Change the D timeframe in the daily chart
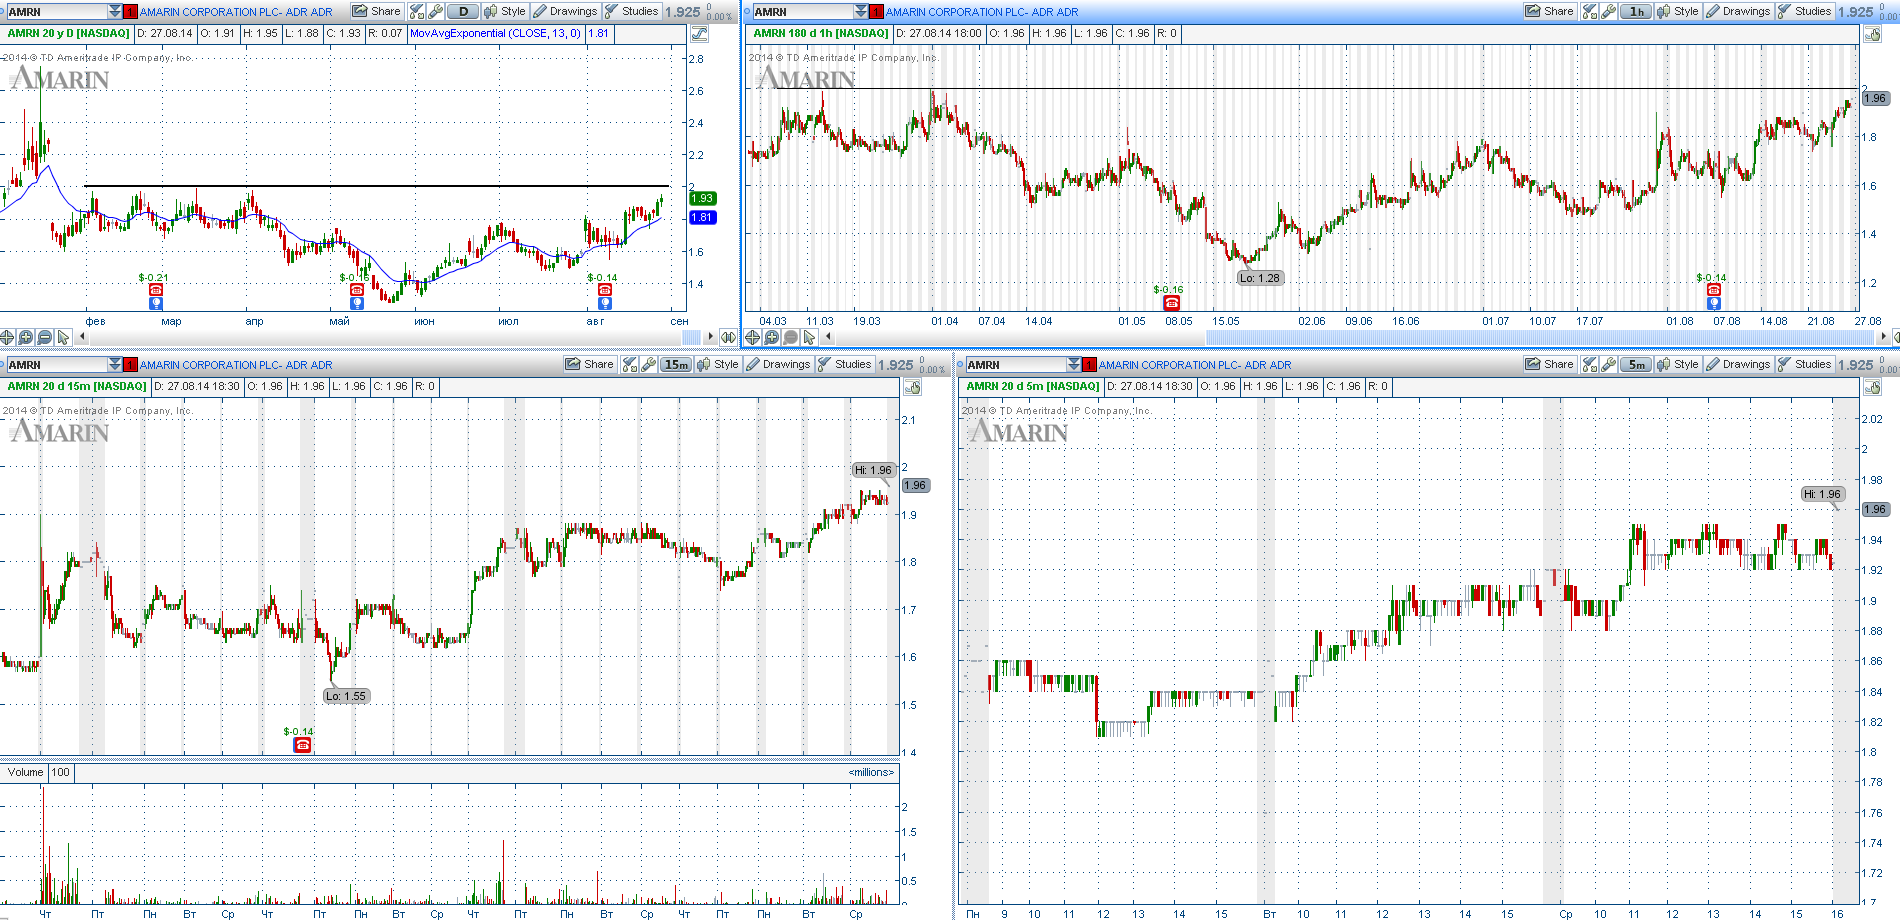 click(462, 11)
